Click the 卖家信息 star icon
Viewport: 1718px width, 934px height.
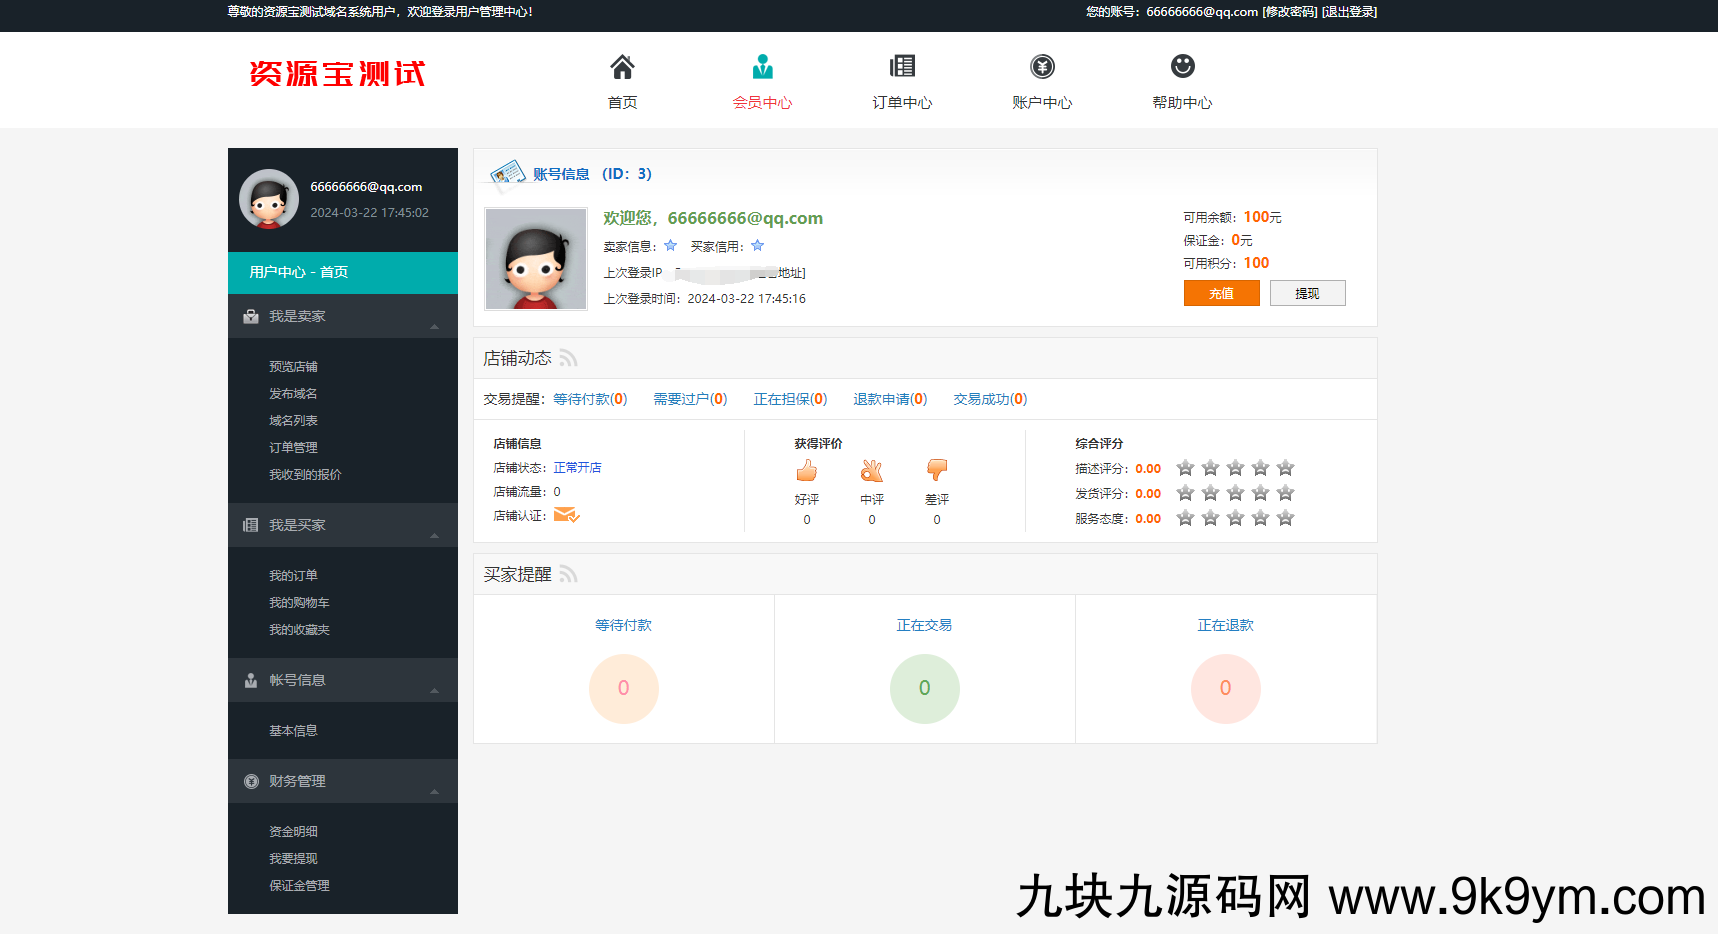click(x=670, y=246)
